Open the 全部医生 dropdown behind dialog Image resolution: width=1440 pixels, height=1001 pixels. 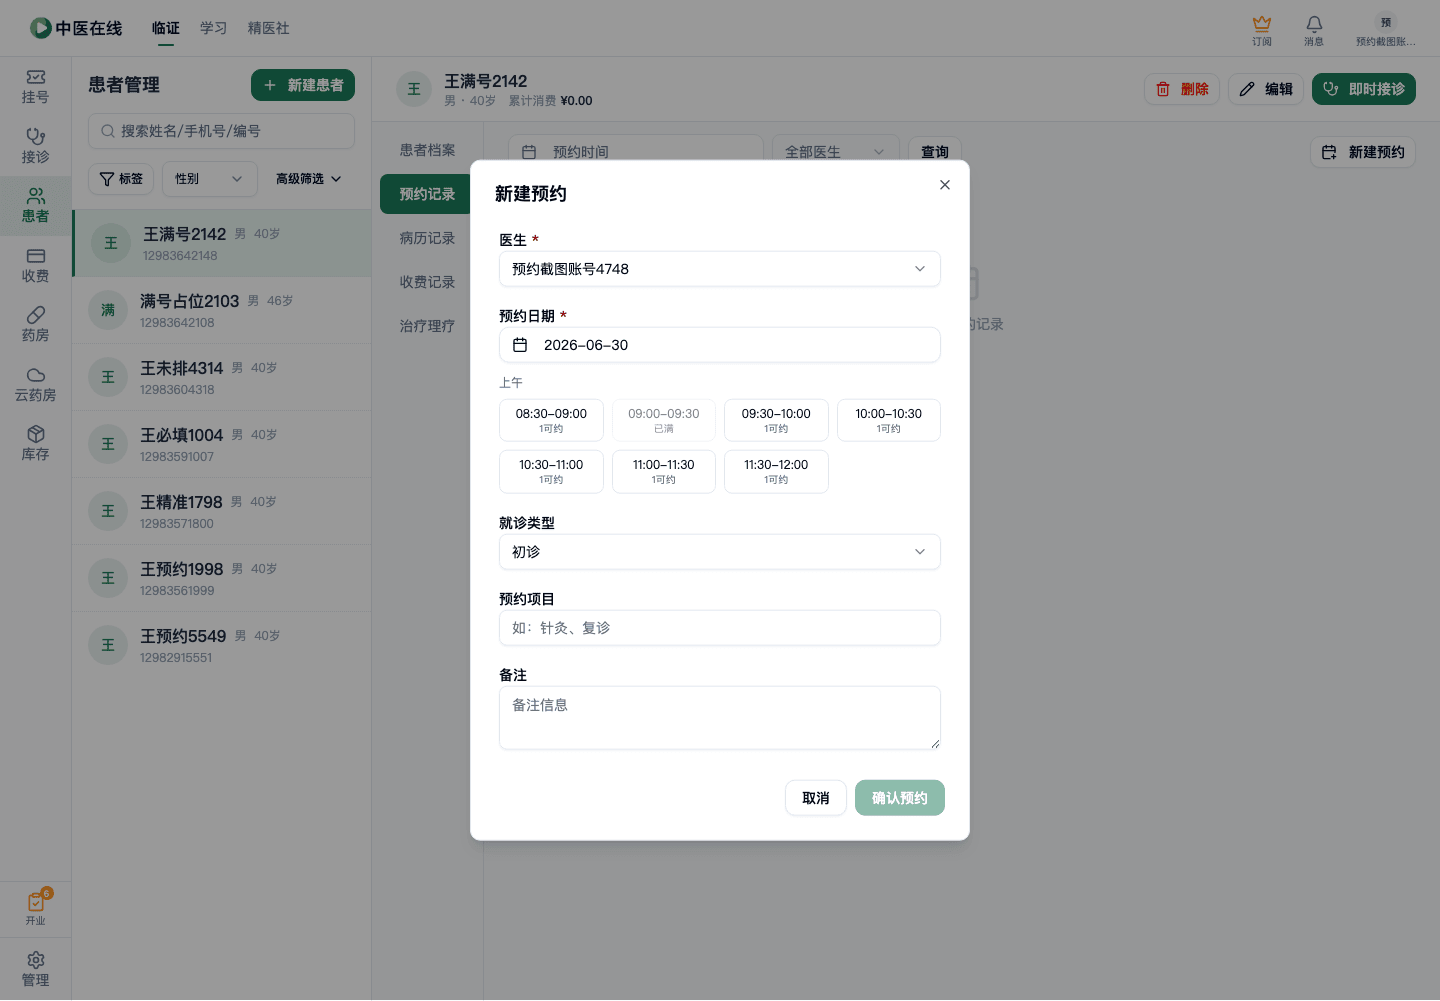(x=835, y=152)
